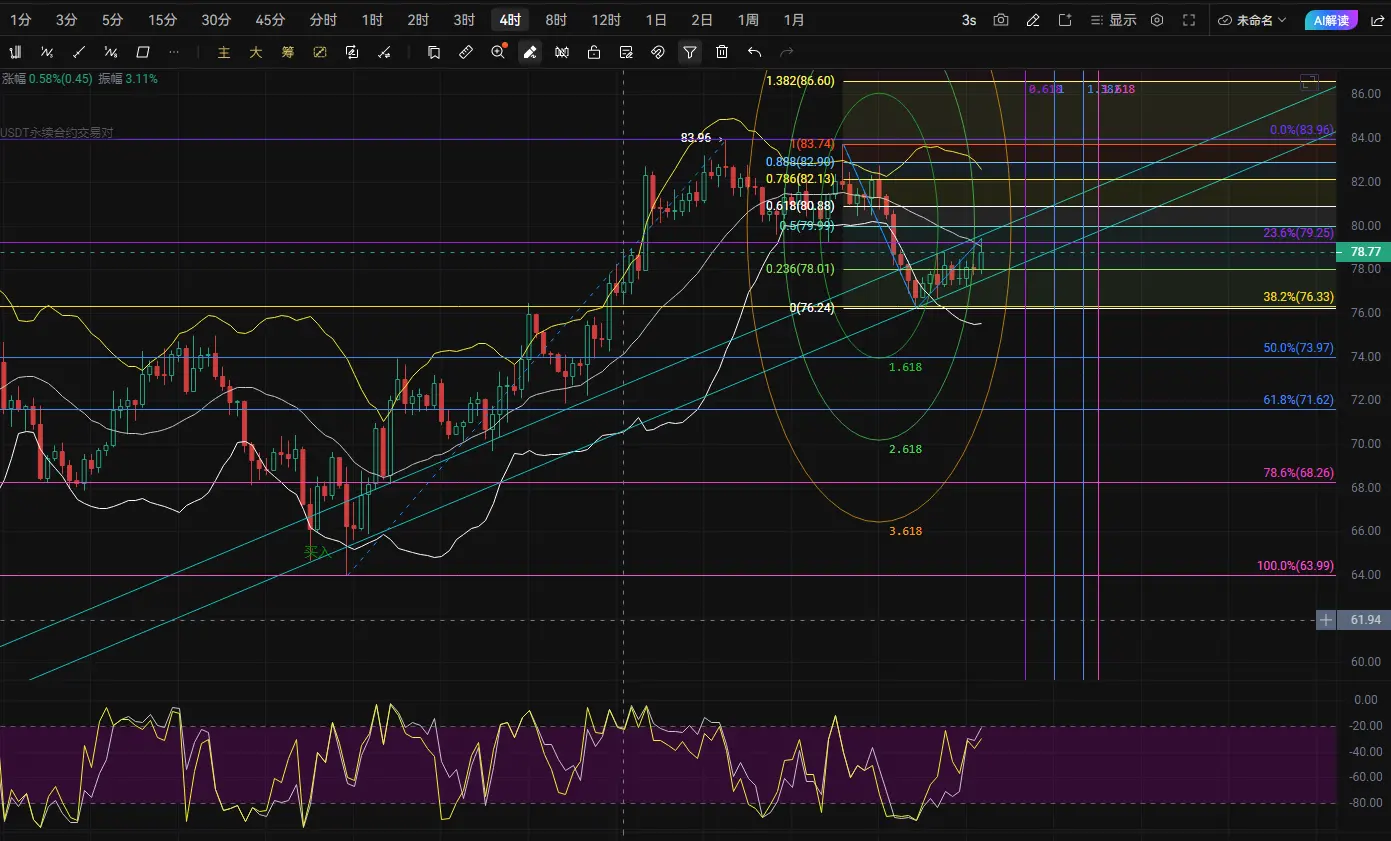The width and height of the screenshot is (1391, 841).
Task: Switch to the 1日 timeframe
Action: [656, 20]
